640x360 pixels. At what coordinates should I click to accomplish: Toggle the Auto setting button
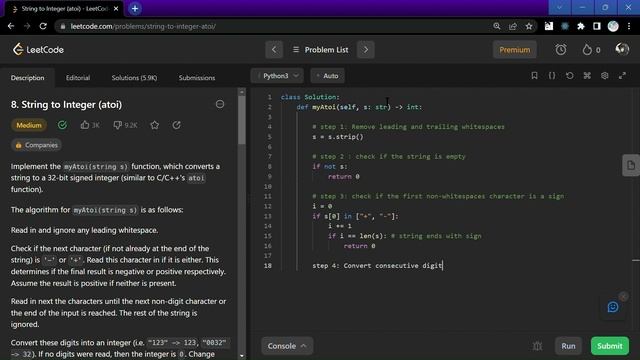(x=327, y=76)
